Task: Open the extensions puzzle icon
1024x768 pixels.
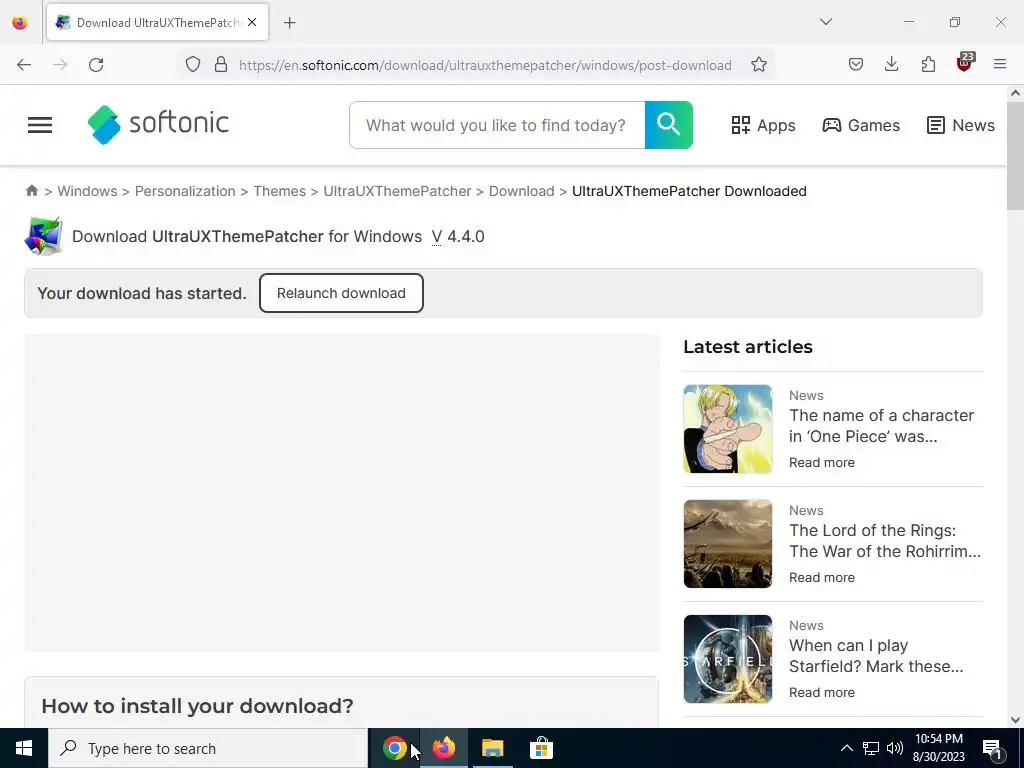Action: (x=928, y=65)
